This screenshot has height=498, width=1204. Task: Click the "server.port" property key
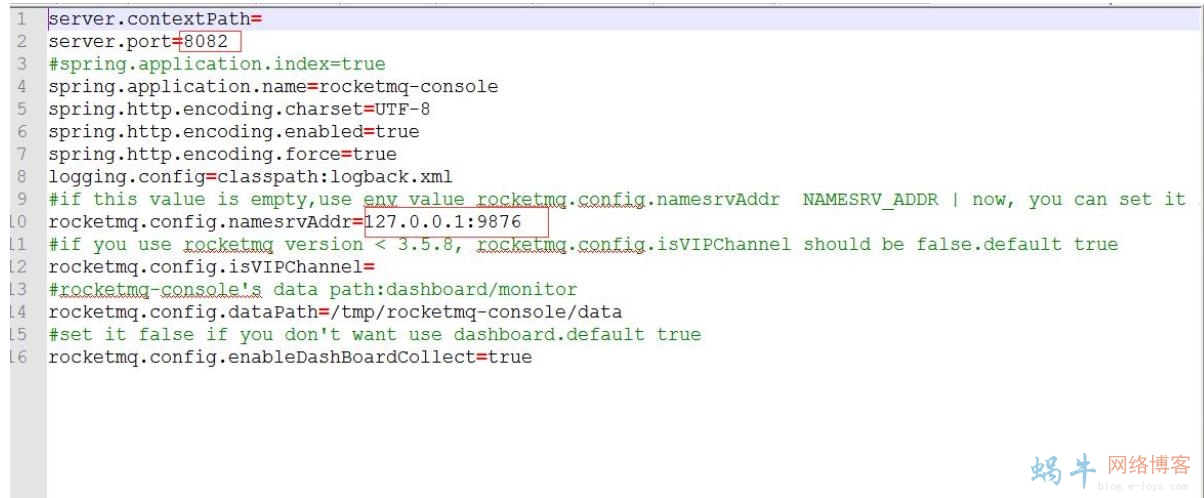[110, 41]
